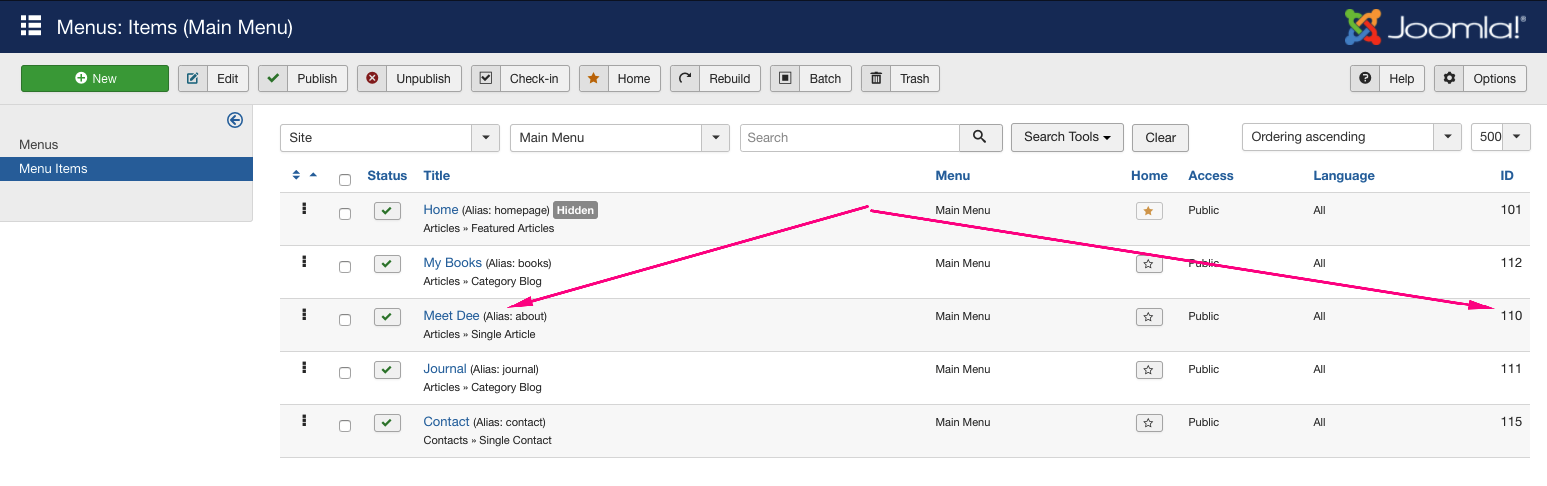1547x486 pixels.
Task: Click the search magnifier icon button
Action: tap(980, 137)
